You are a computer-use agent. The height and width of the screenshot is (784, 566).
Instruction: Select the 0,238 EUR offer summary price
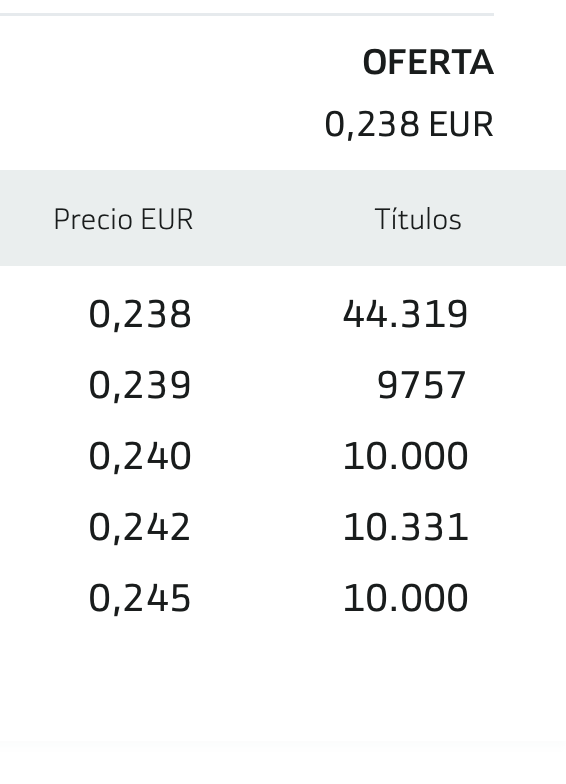click(x=409, y=124)
